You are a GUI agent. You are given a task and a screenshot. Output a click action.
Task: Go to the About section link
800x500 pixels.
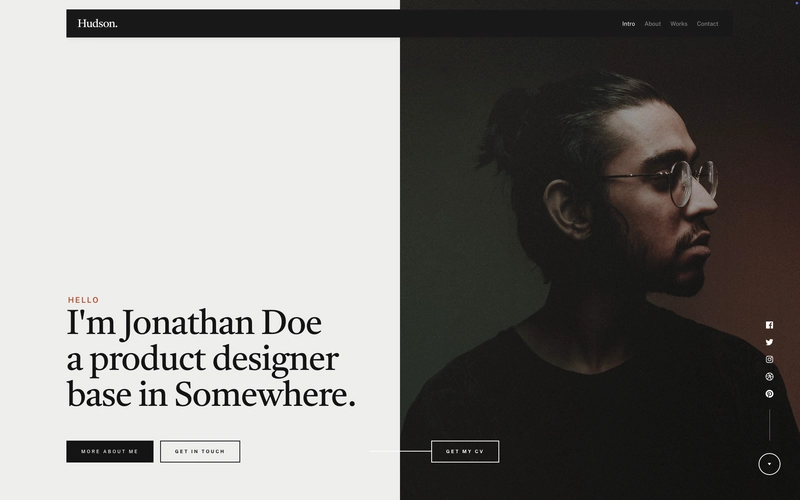pyautogui.click(x=653, y=24)
